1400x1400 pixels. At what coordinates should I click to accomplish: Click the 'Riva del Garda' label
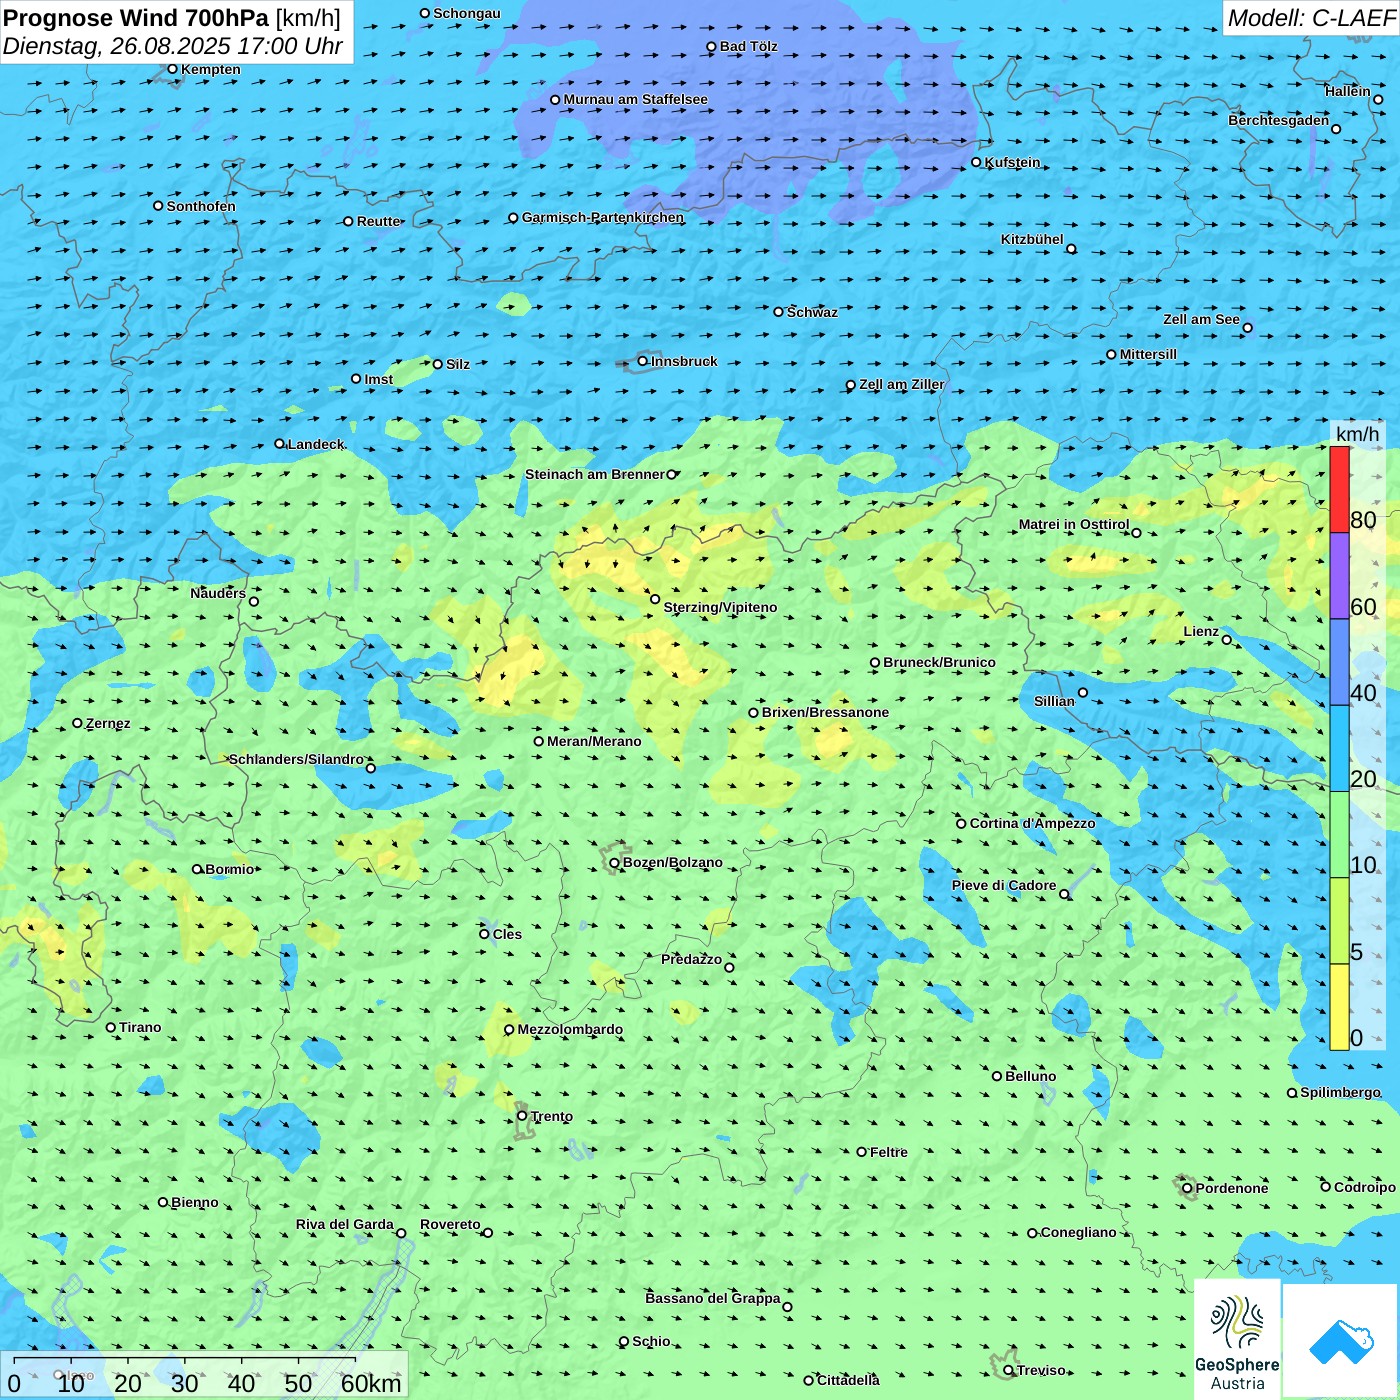tap(345, 1224)
